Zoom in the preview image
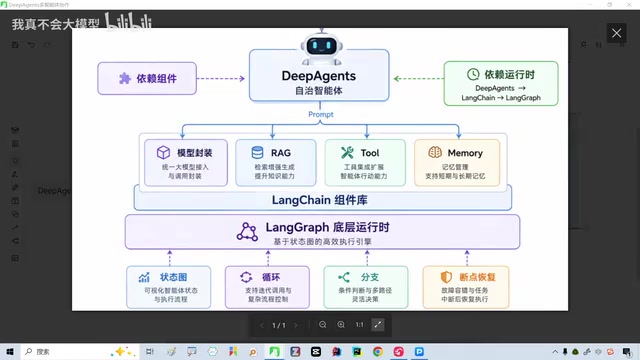640x360 pixels. point(341,325)
